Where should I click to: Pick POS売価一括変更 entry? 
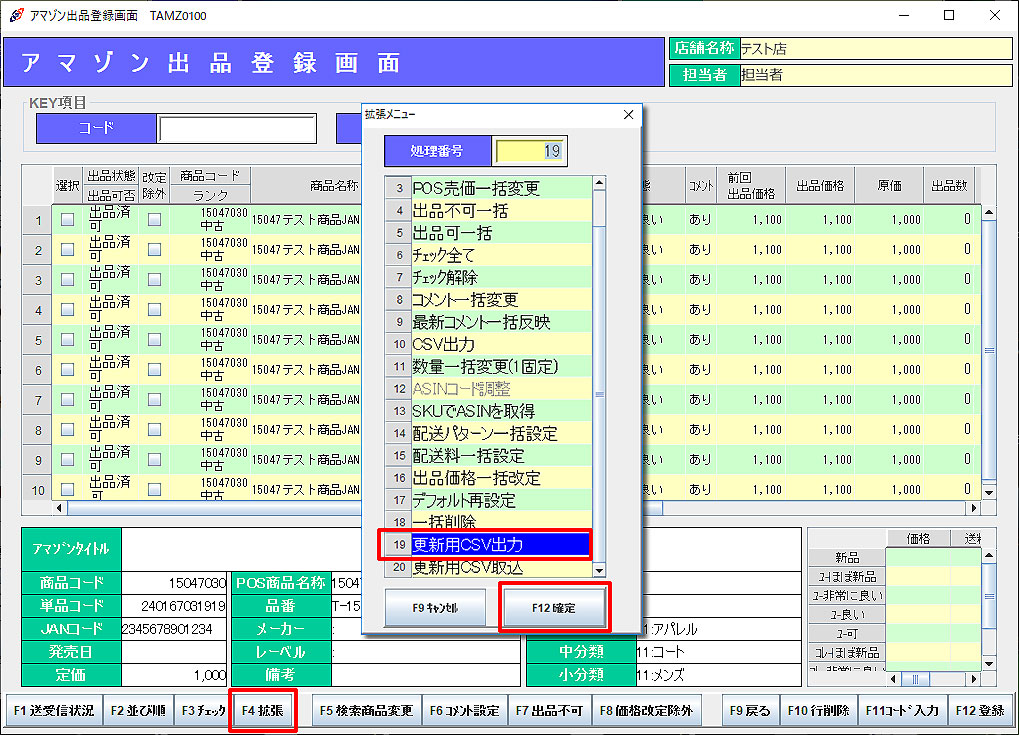tap(501, 188)
